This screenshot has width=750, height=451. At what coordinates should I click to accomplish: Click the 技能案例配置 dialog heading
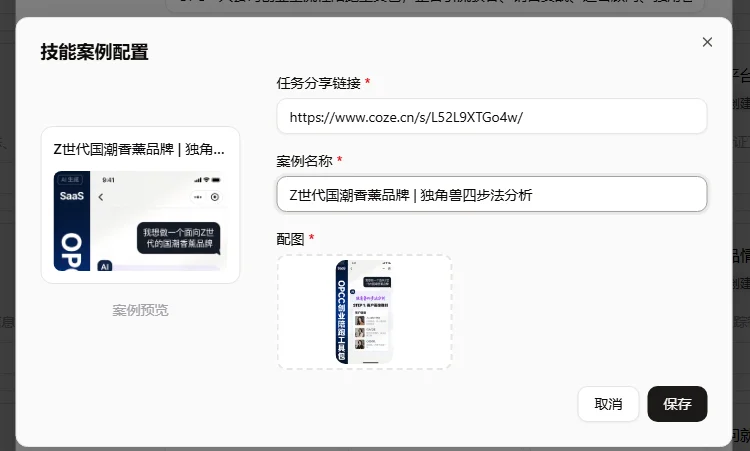tap(94, 52)
